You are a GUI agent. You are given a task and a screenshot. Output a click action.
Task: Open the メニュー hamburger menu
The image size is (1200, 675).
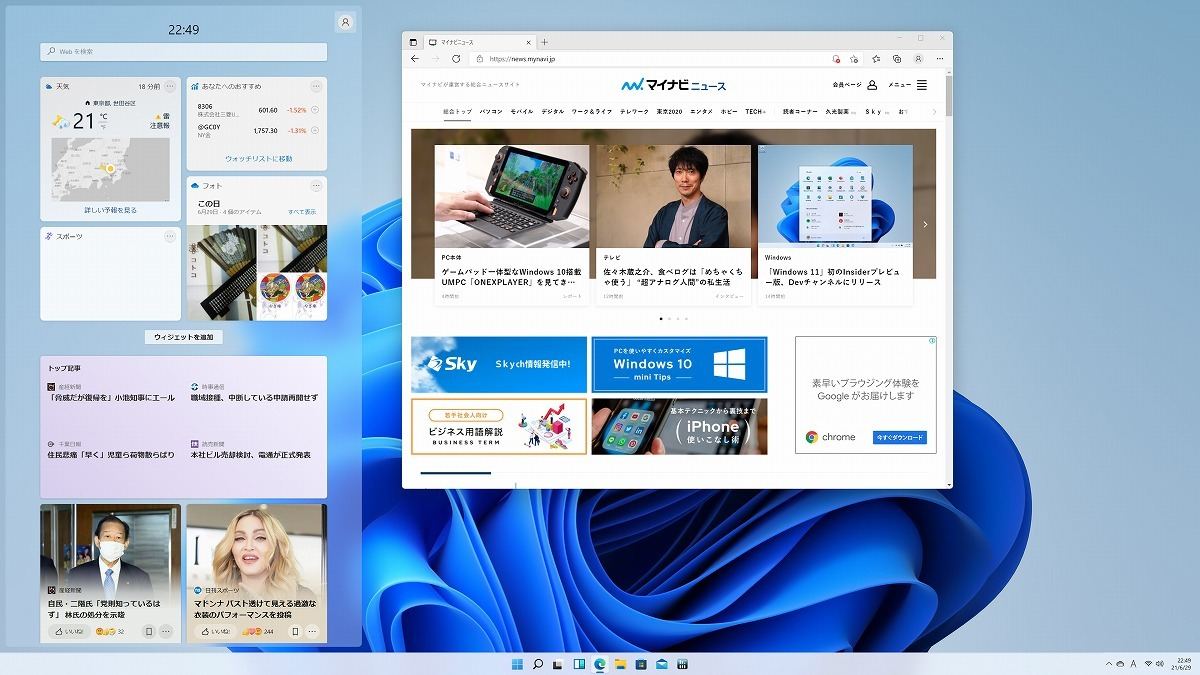point(908,85)
